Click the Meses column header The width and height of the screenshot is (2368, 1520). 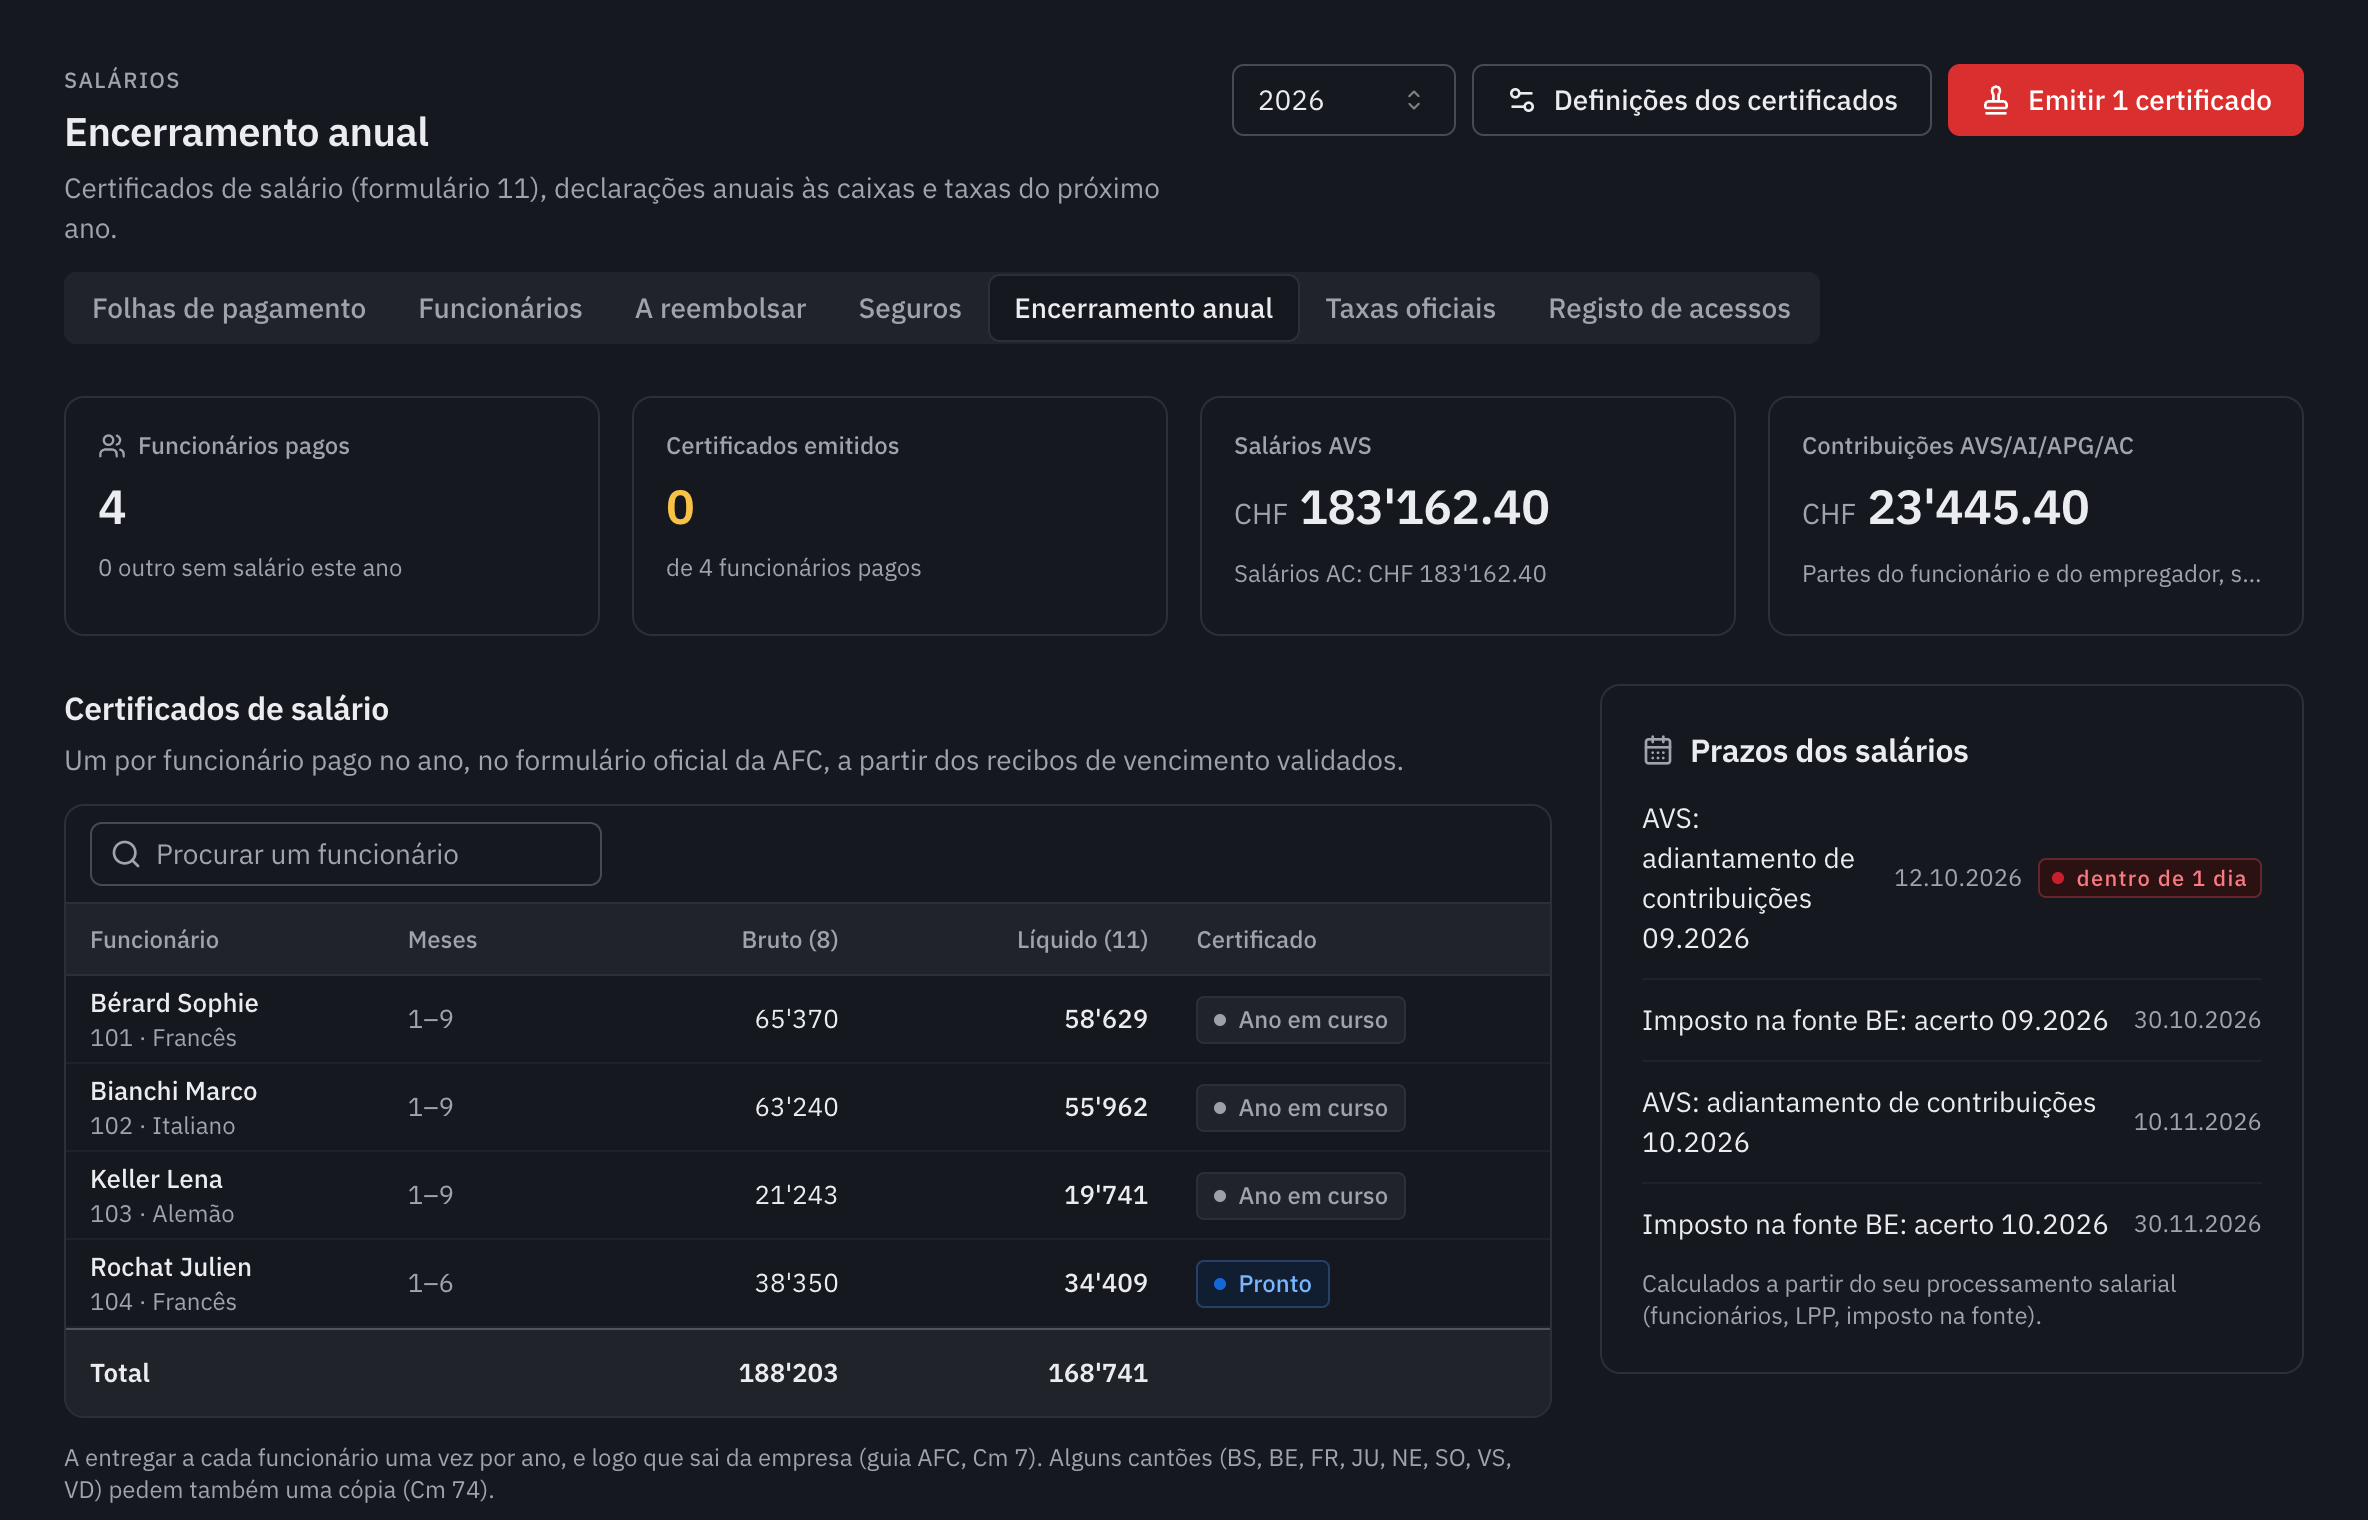442,939
